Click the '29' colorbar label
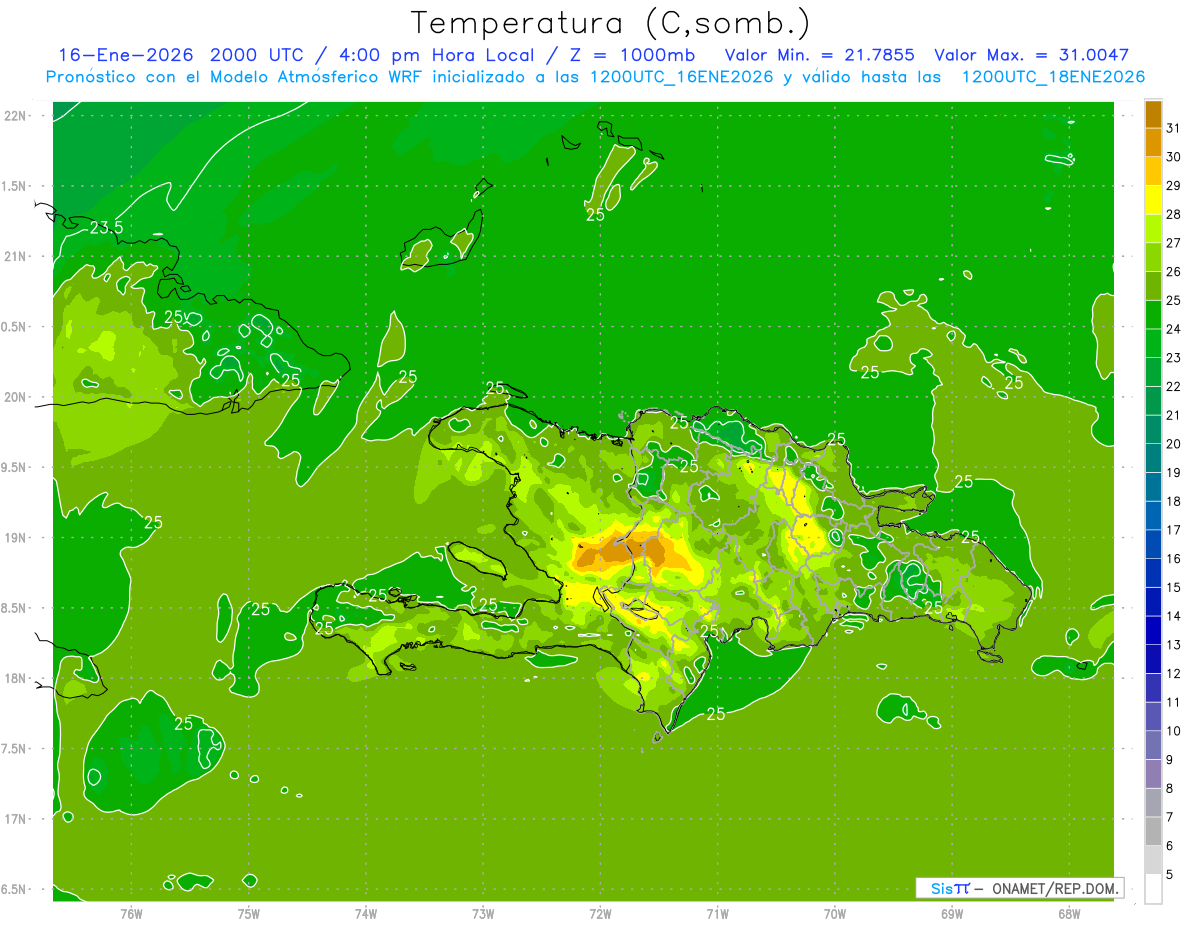 click(x=1174, y=186)
